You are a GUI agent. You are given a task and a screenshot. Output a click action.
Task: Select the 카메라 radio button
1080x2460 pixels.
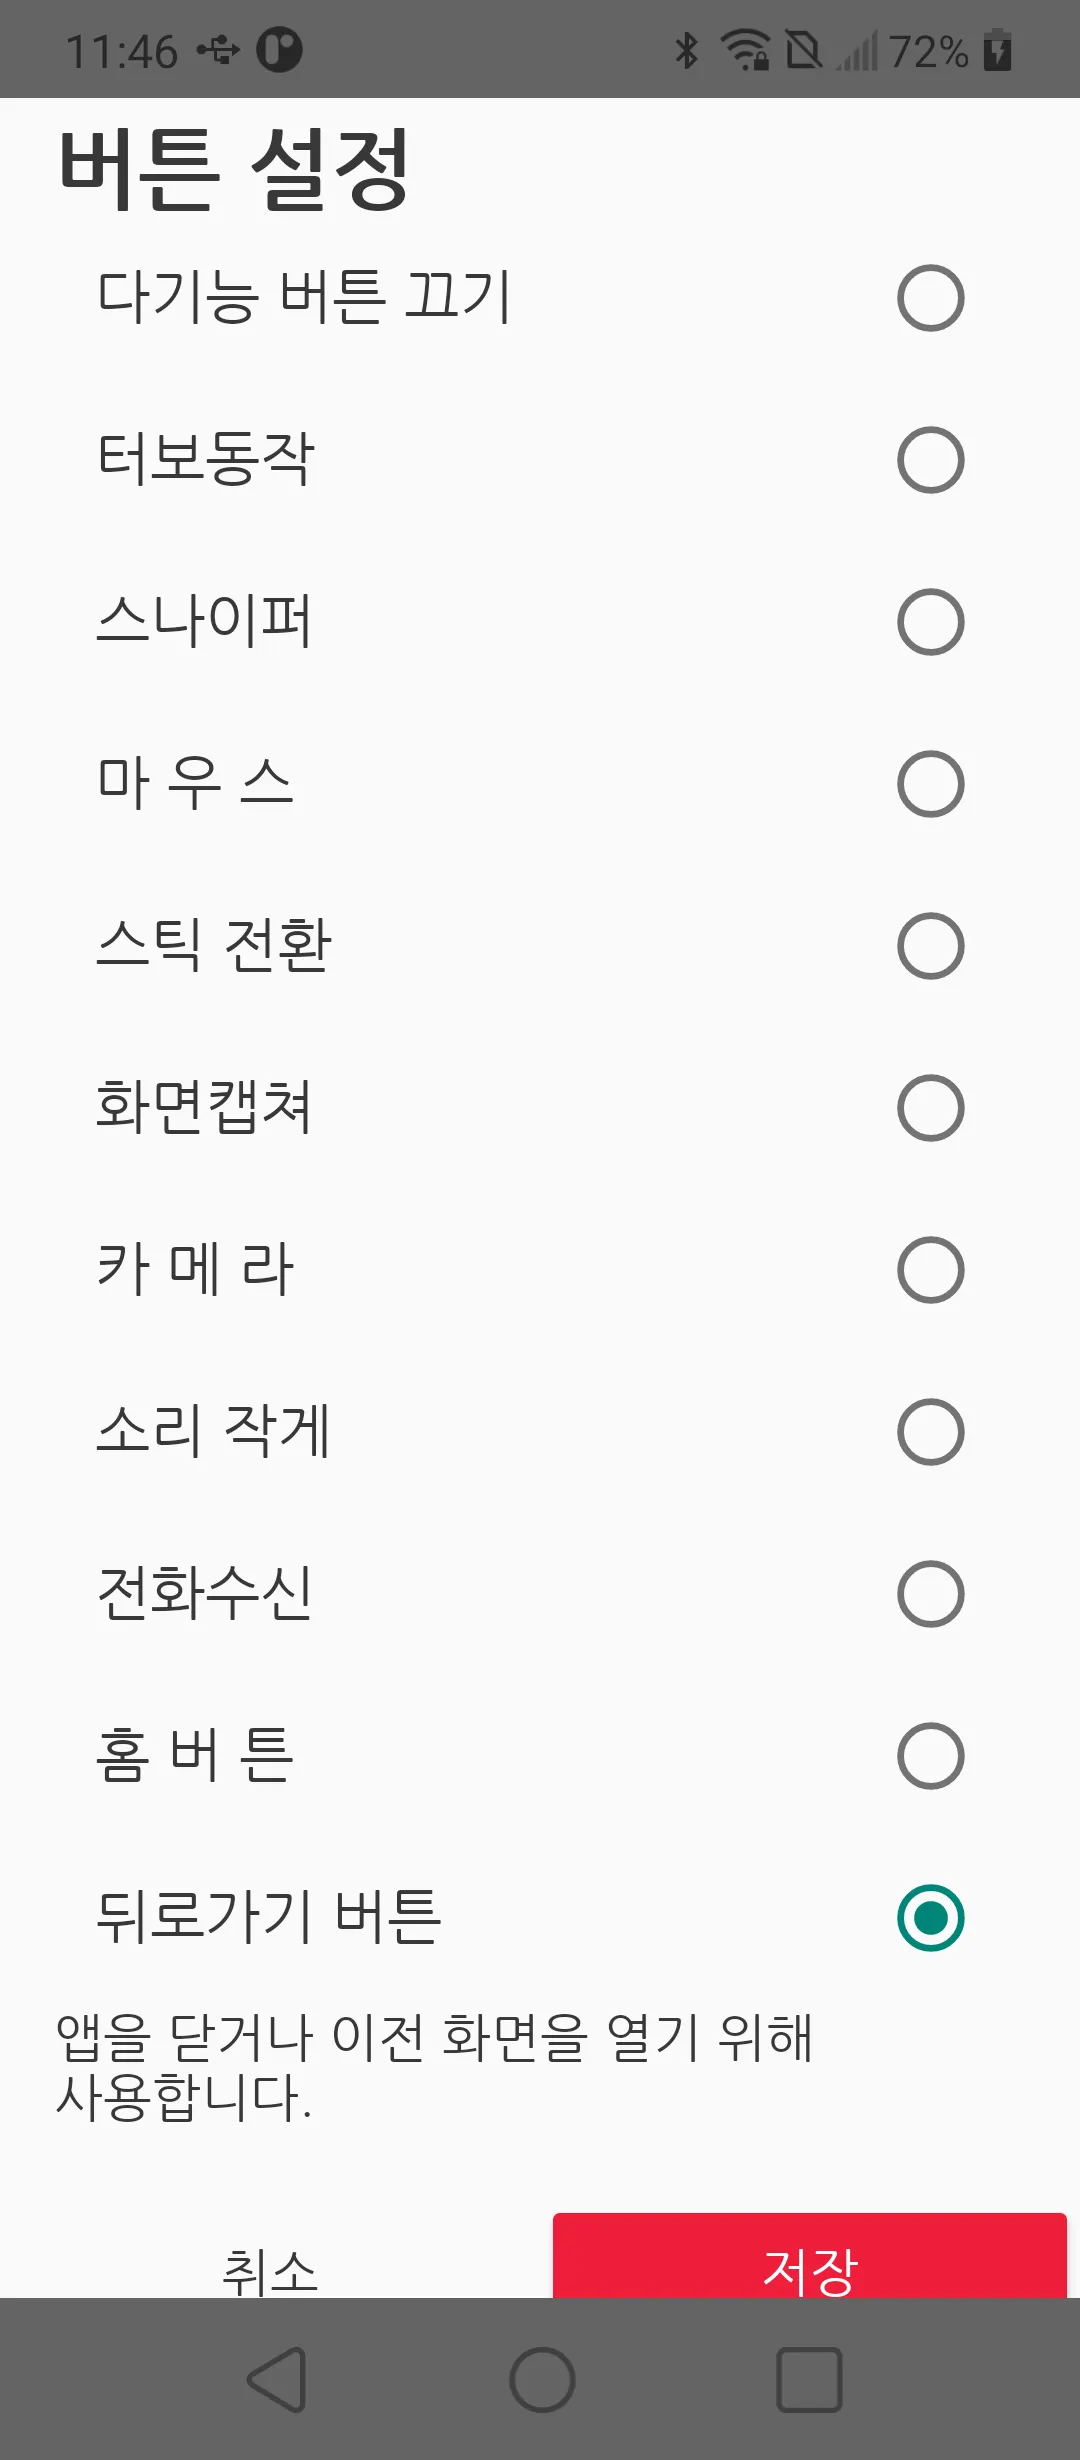point(930,1270)
